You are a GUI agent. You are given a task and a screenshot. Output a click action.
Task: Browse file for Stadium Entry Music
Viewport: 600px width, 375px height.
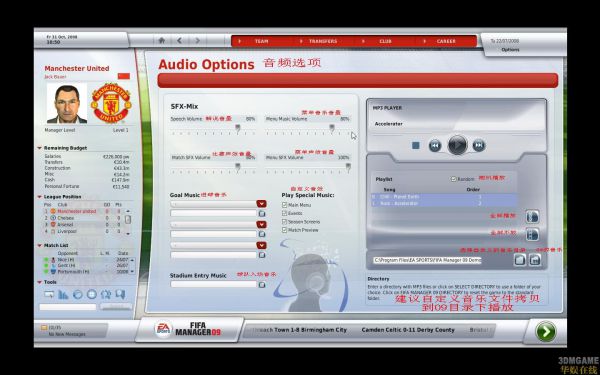262,285
